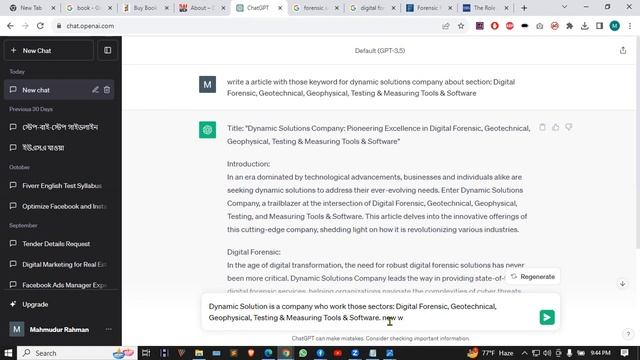This screenshot has height=360, width=640.
Task: Open the 'Facebook Ads Manager' chat
Action: (59, 285)
